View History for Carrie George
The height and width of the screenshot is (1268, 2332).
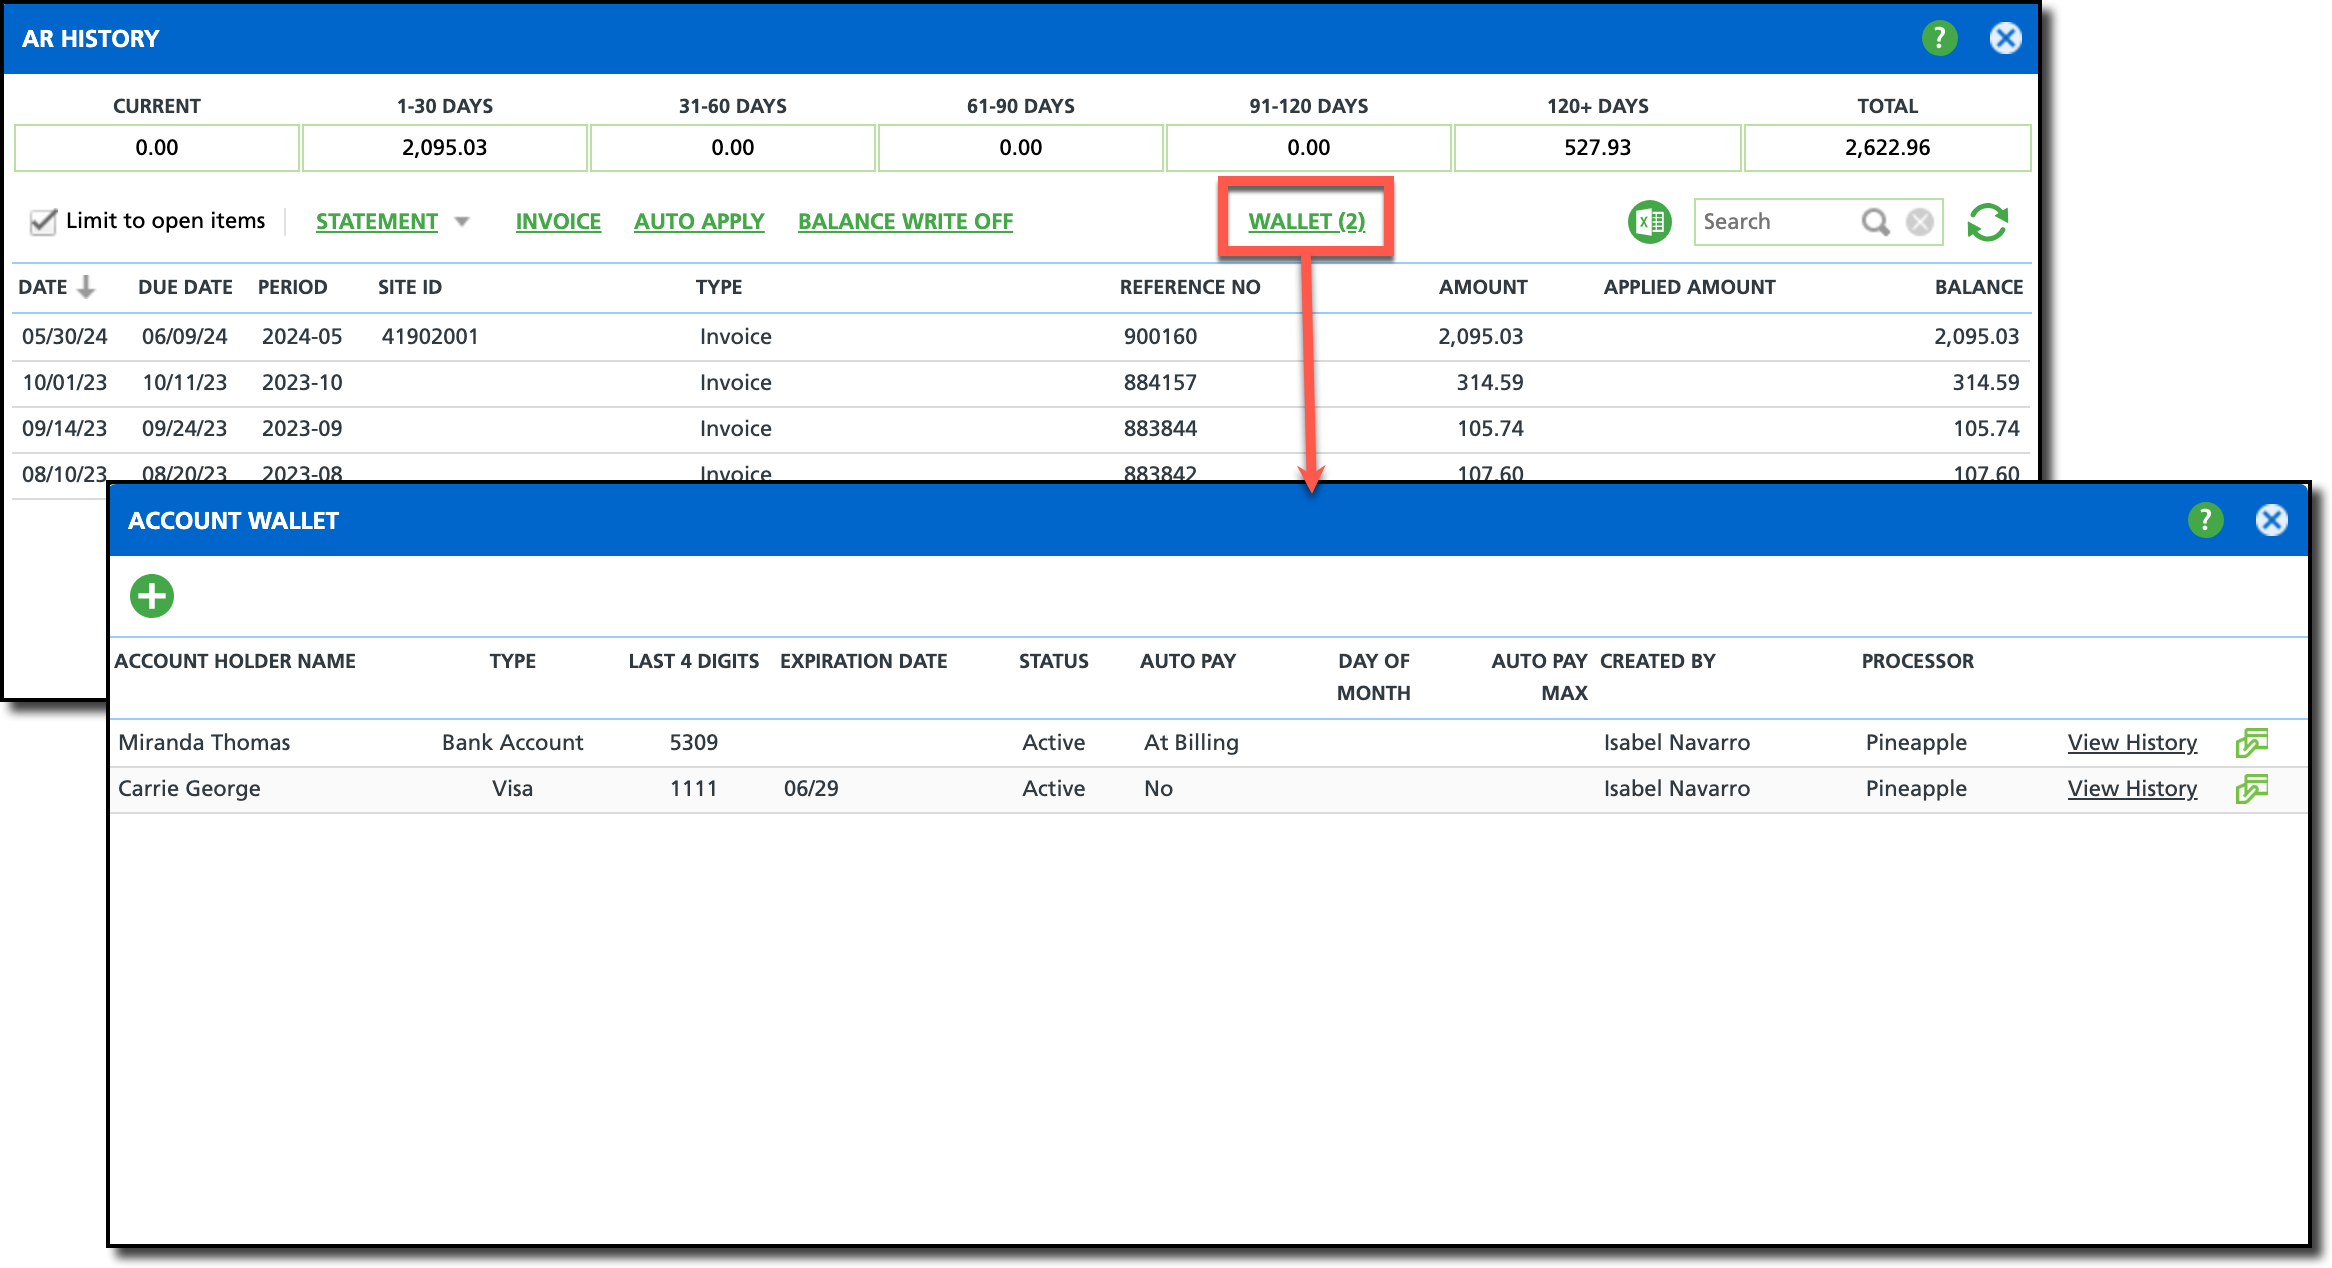tap(2132, 788)
